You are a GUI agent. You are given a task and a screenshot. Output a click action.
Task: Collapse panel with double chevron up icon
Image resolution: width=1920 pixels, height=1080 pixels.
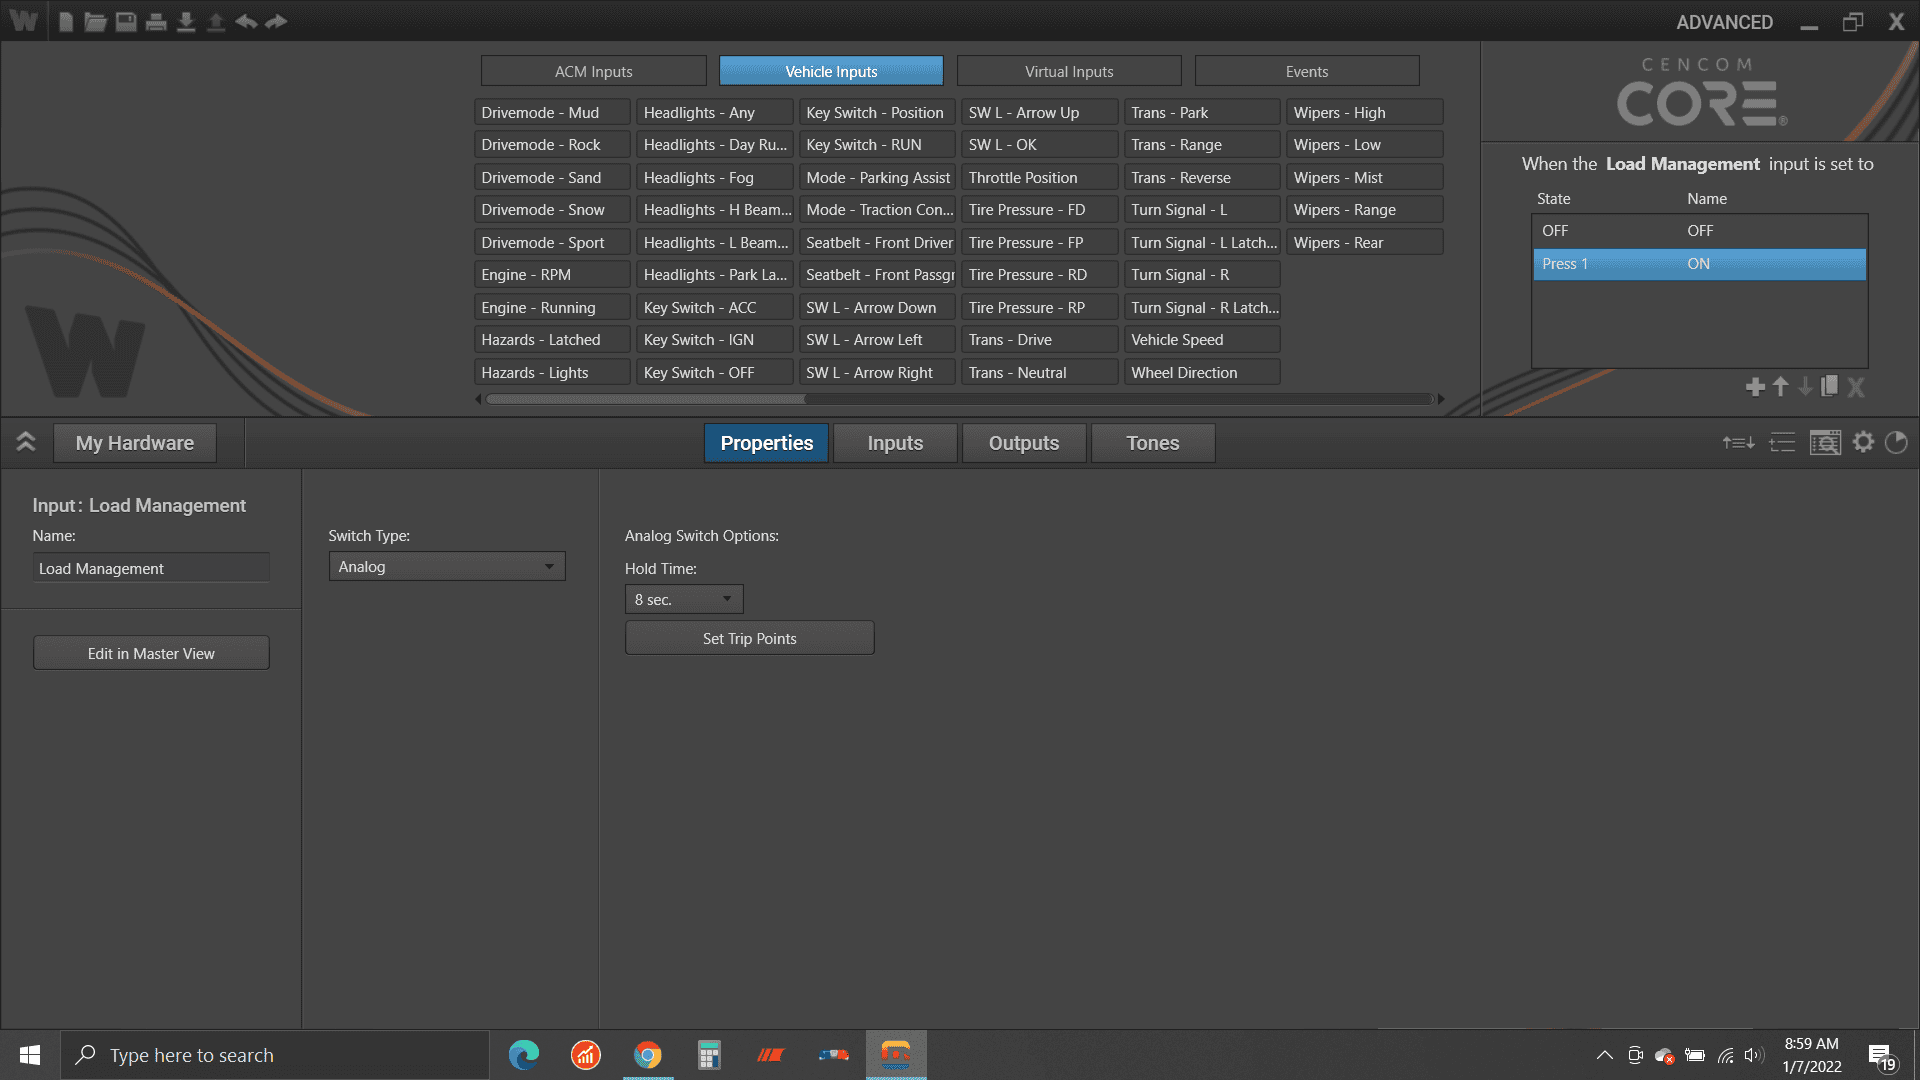click(26, 442)
